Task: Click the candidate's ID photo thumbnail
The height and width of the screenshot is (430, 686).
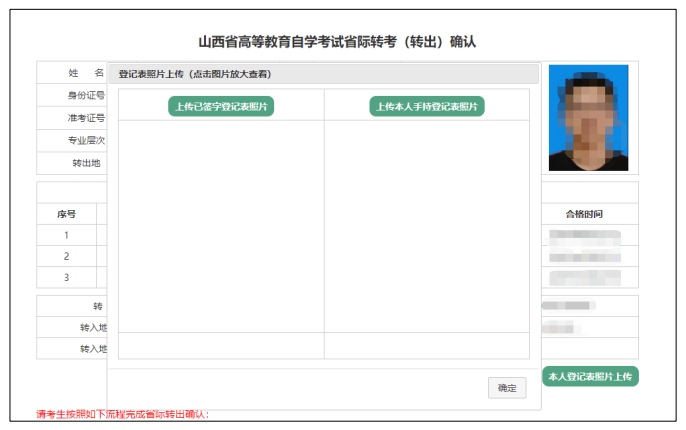Action: (x=588, y=118)
